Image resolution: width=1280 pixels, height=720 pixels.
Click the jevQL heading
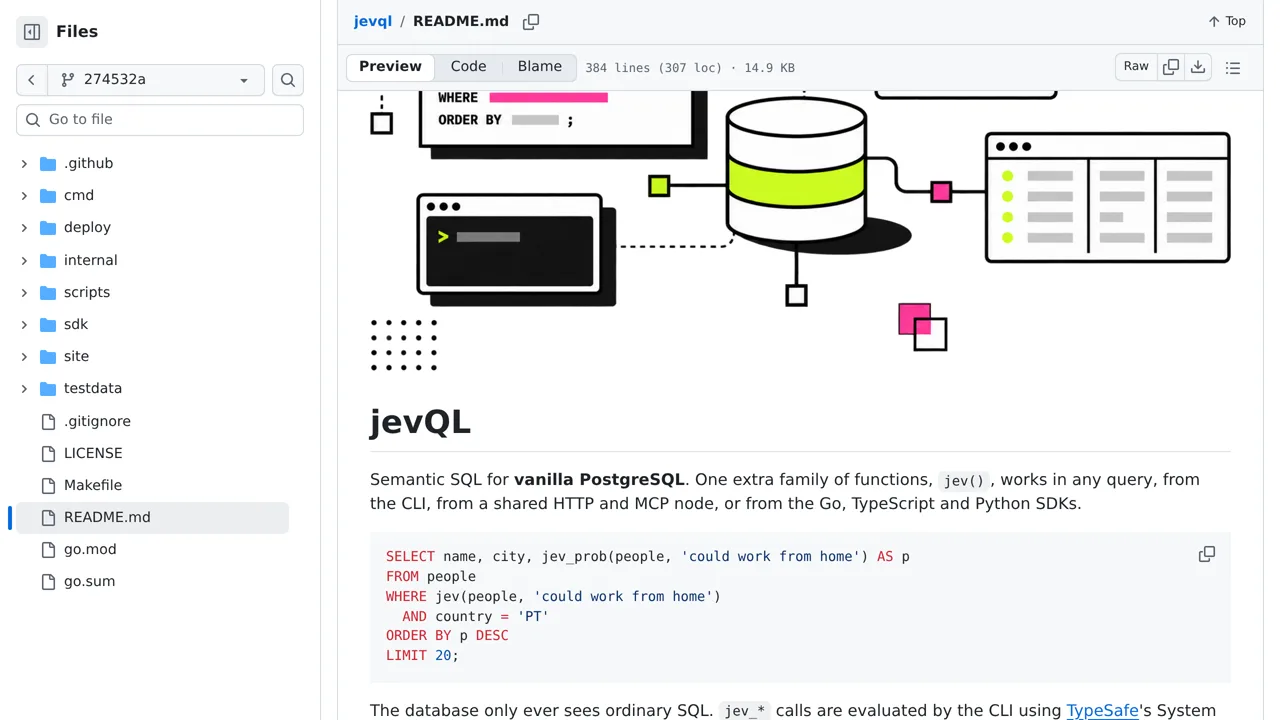420,422
